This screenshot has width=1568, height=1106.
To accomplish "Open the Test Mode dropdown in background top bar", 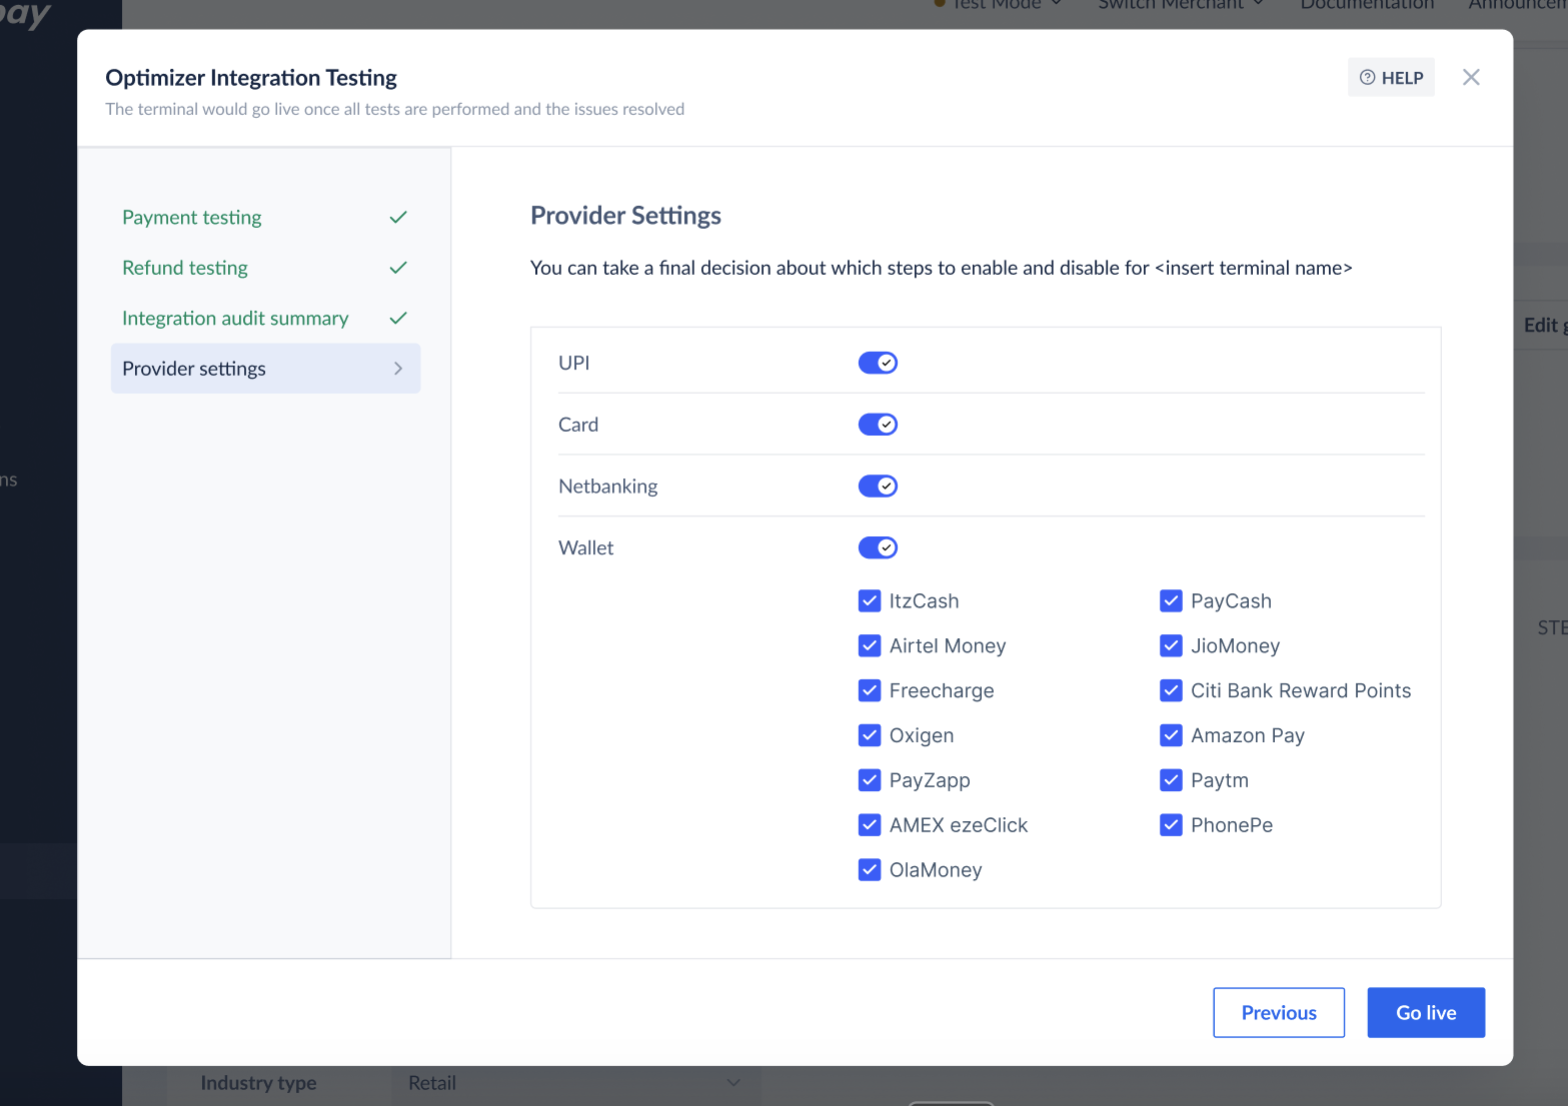I will pyautogui.click(x=998, y=5).
